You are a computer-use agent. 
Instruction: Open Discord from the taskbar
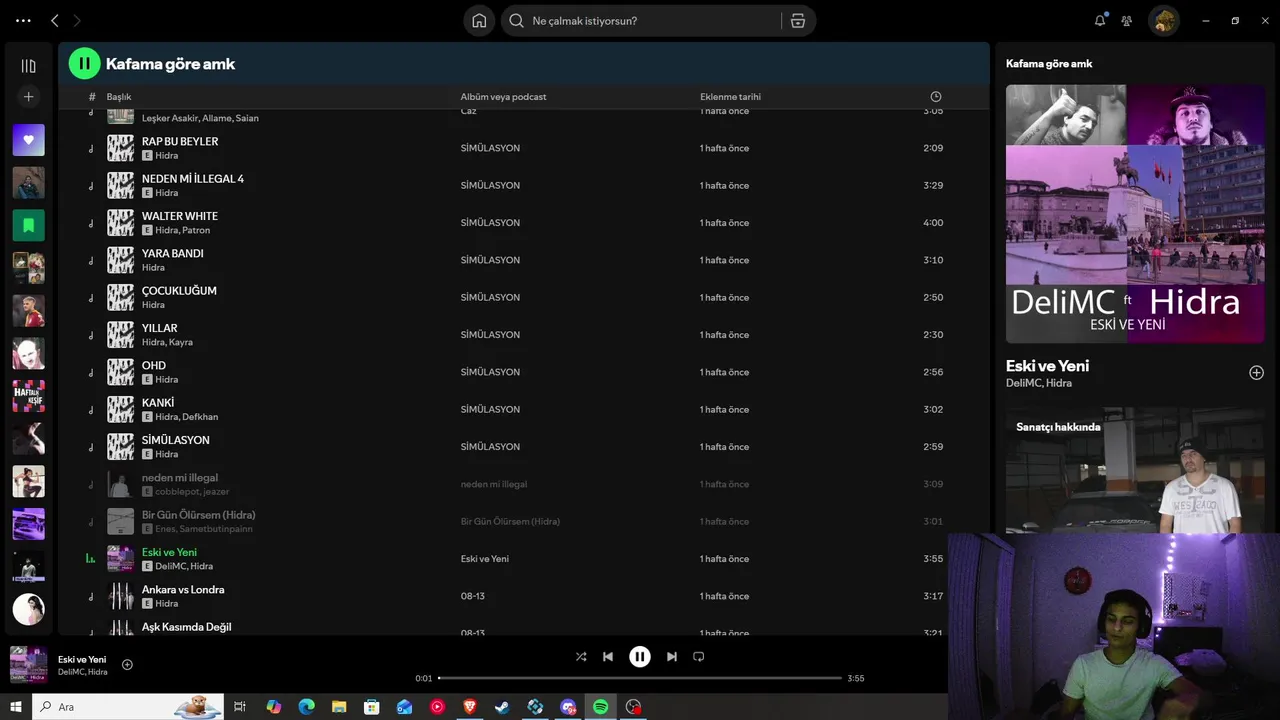coord(568,707)
